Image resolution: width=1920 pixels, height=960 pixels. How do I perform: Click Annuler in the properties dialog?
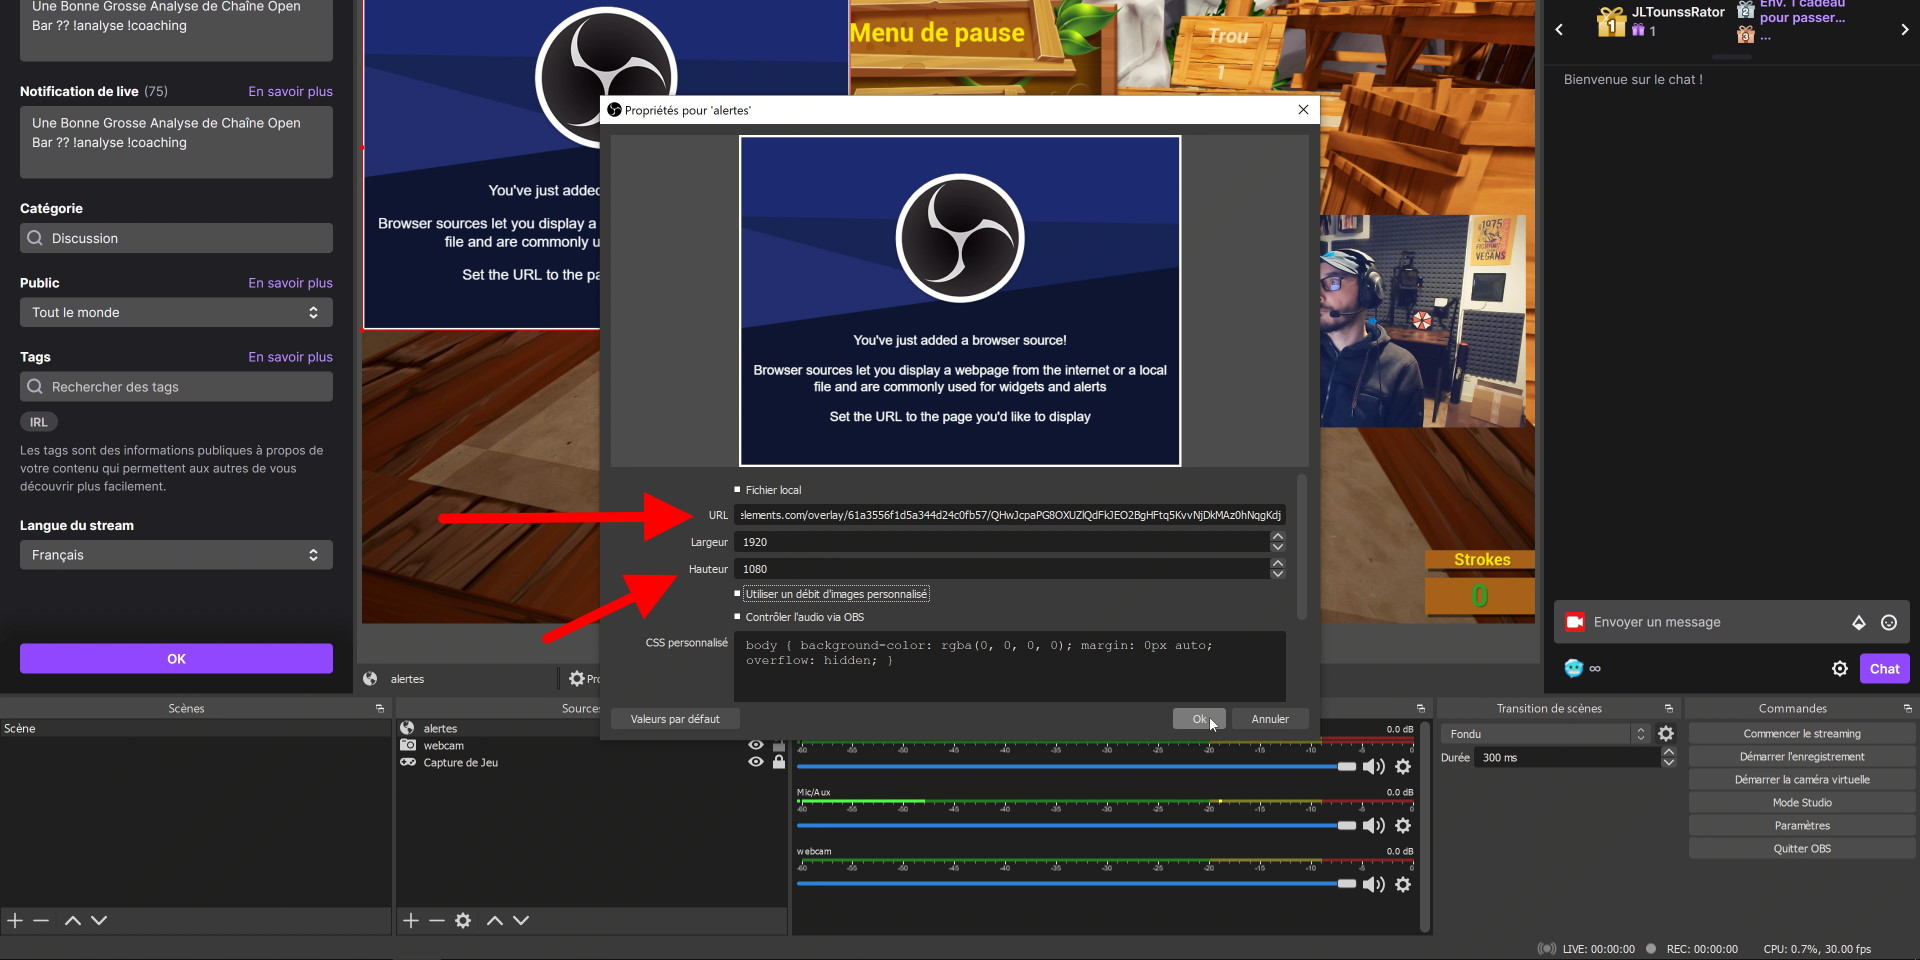(x=1270, y=719)
